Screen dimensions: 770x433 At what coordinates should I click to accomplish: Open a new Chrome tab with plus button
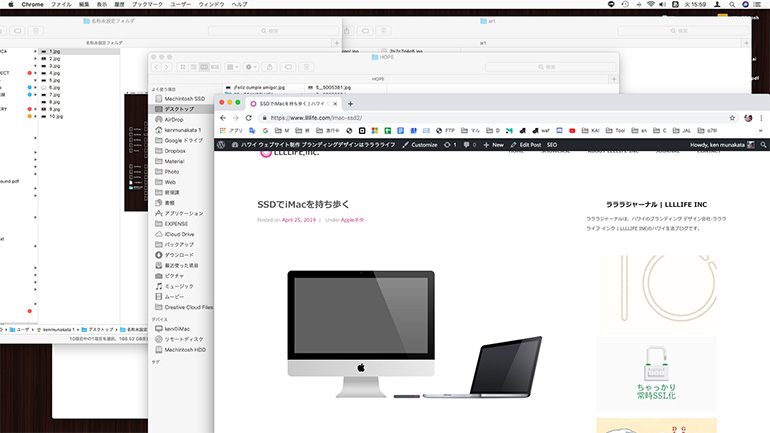(x=350, y=103)
